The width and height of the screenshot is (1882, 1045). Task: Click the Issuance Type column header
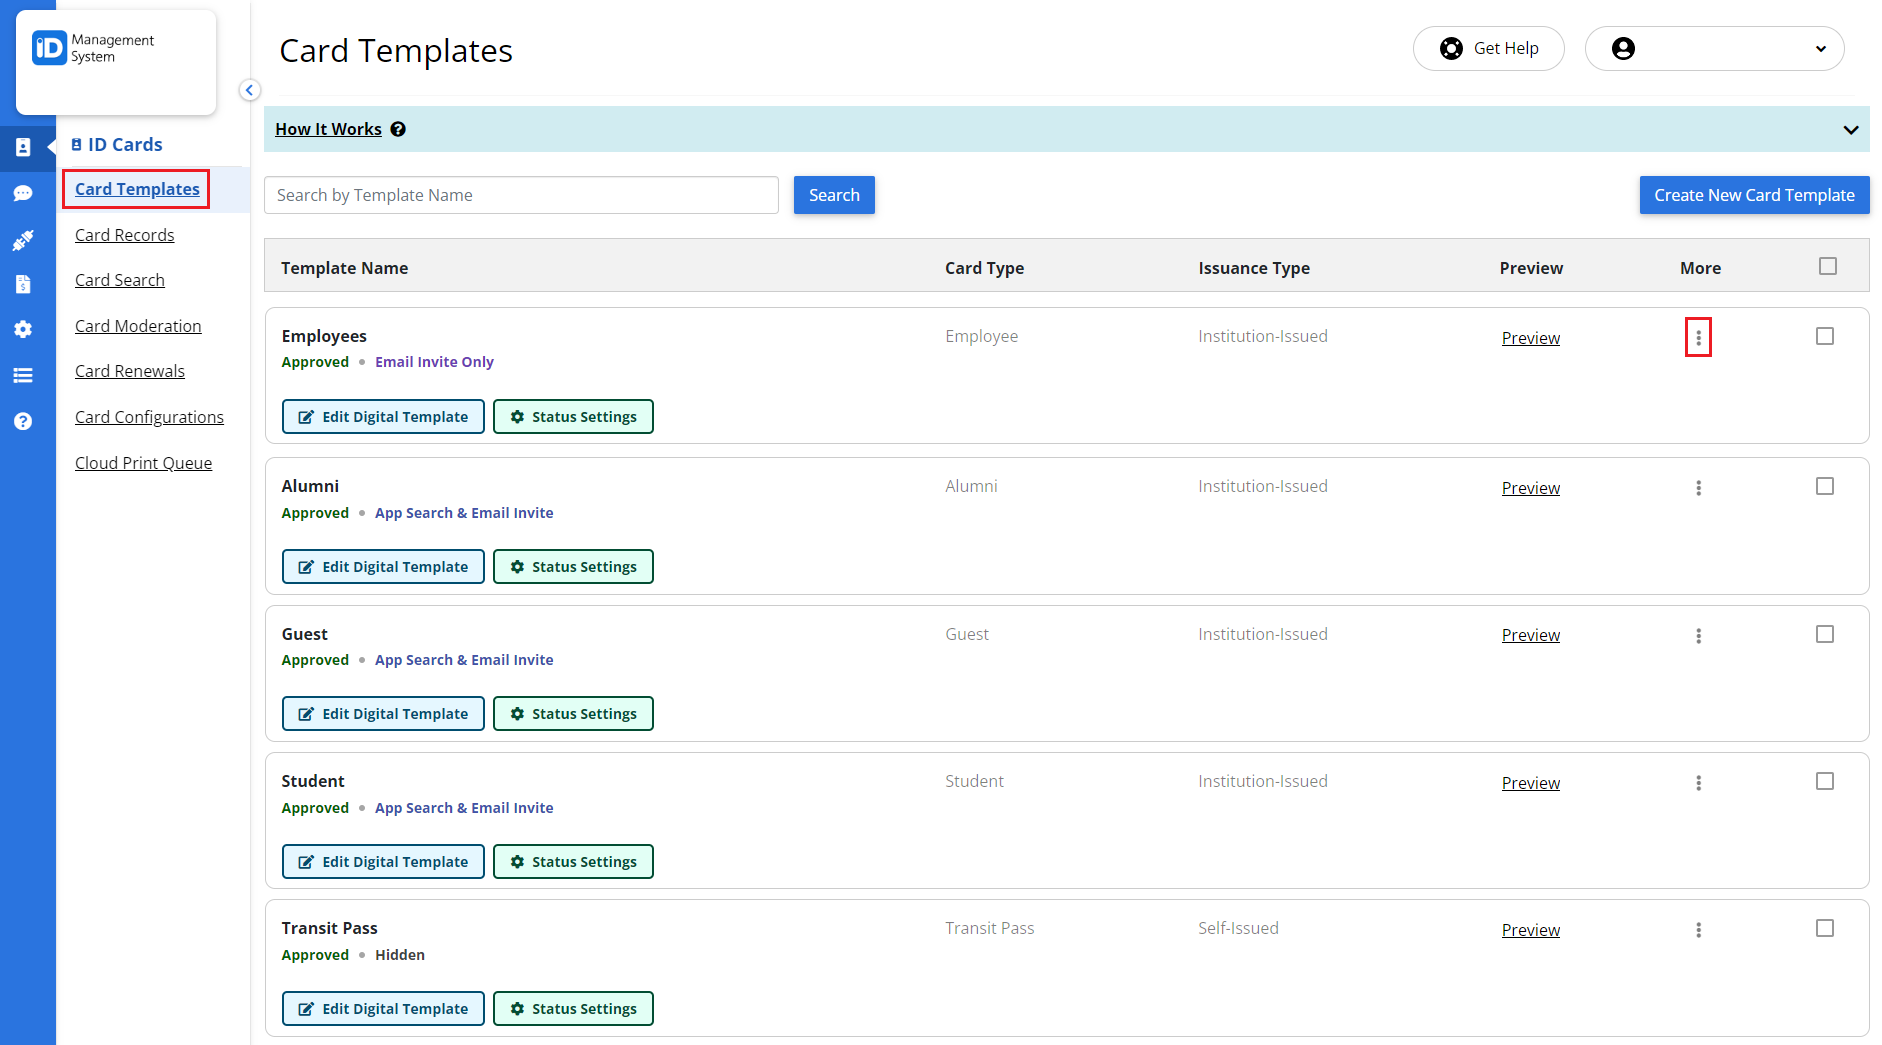point(1254,268)
